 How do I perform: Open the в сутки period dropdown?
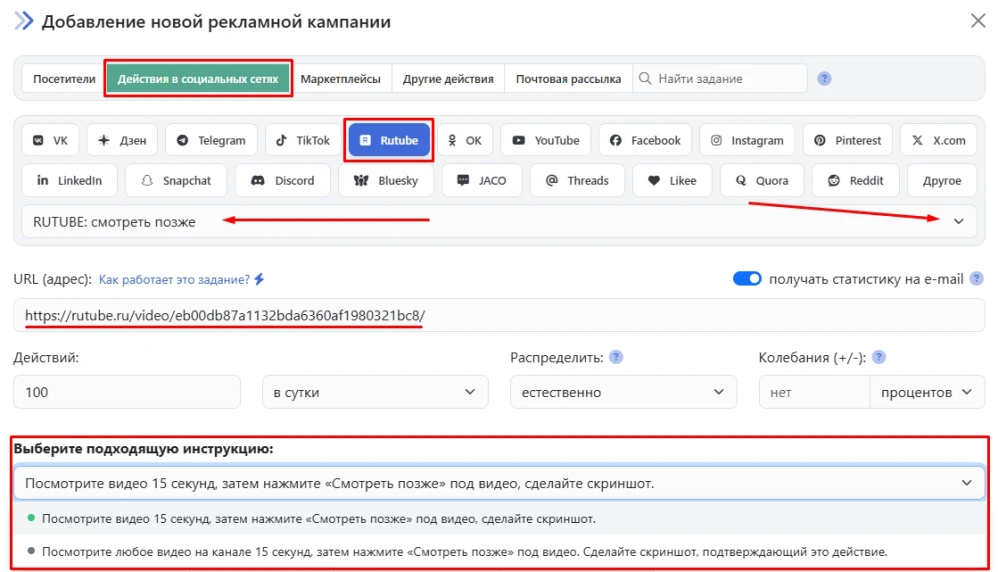click(x=375, y=392)
